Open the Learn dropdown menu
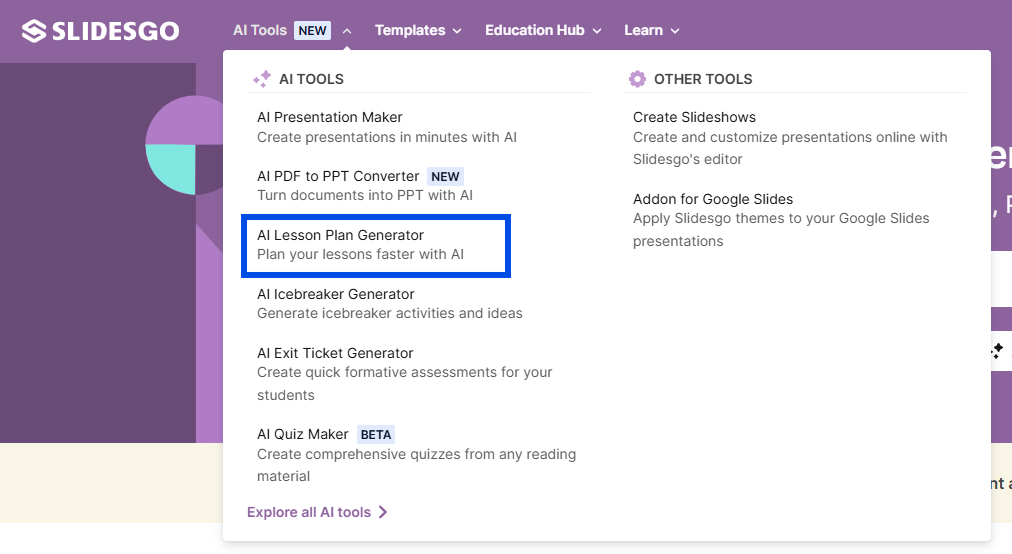Screen dimensions: 1012x554 click(651, 31)
